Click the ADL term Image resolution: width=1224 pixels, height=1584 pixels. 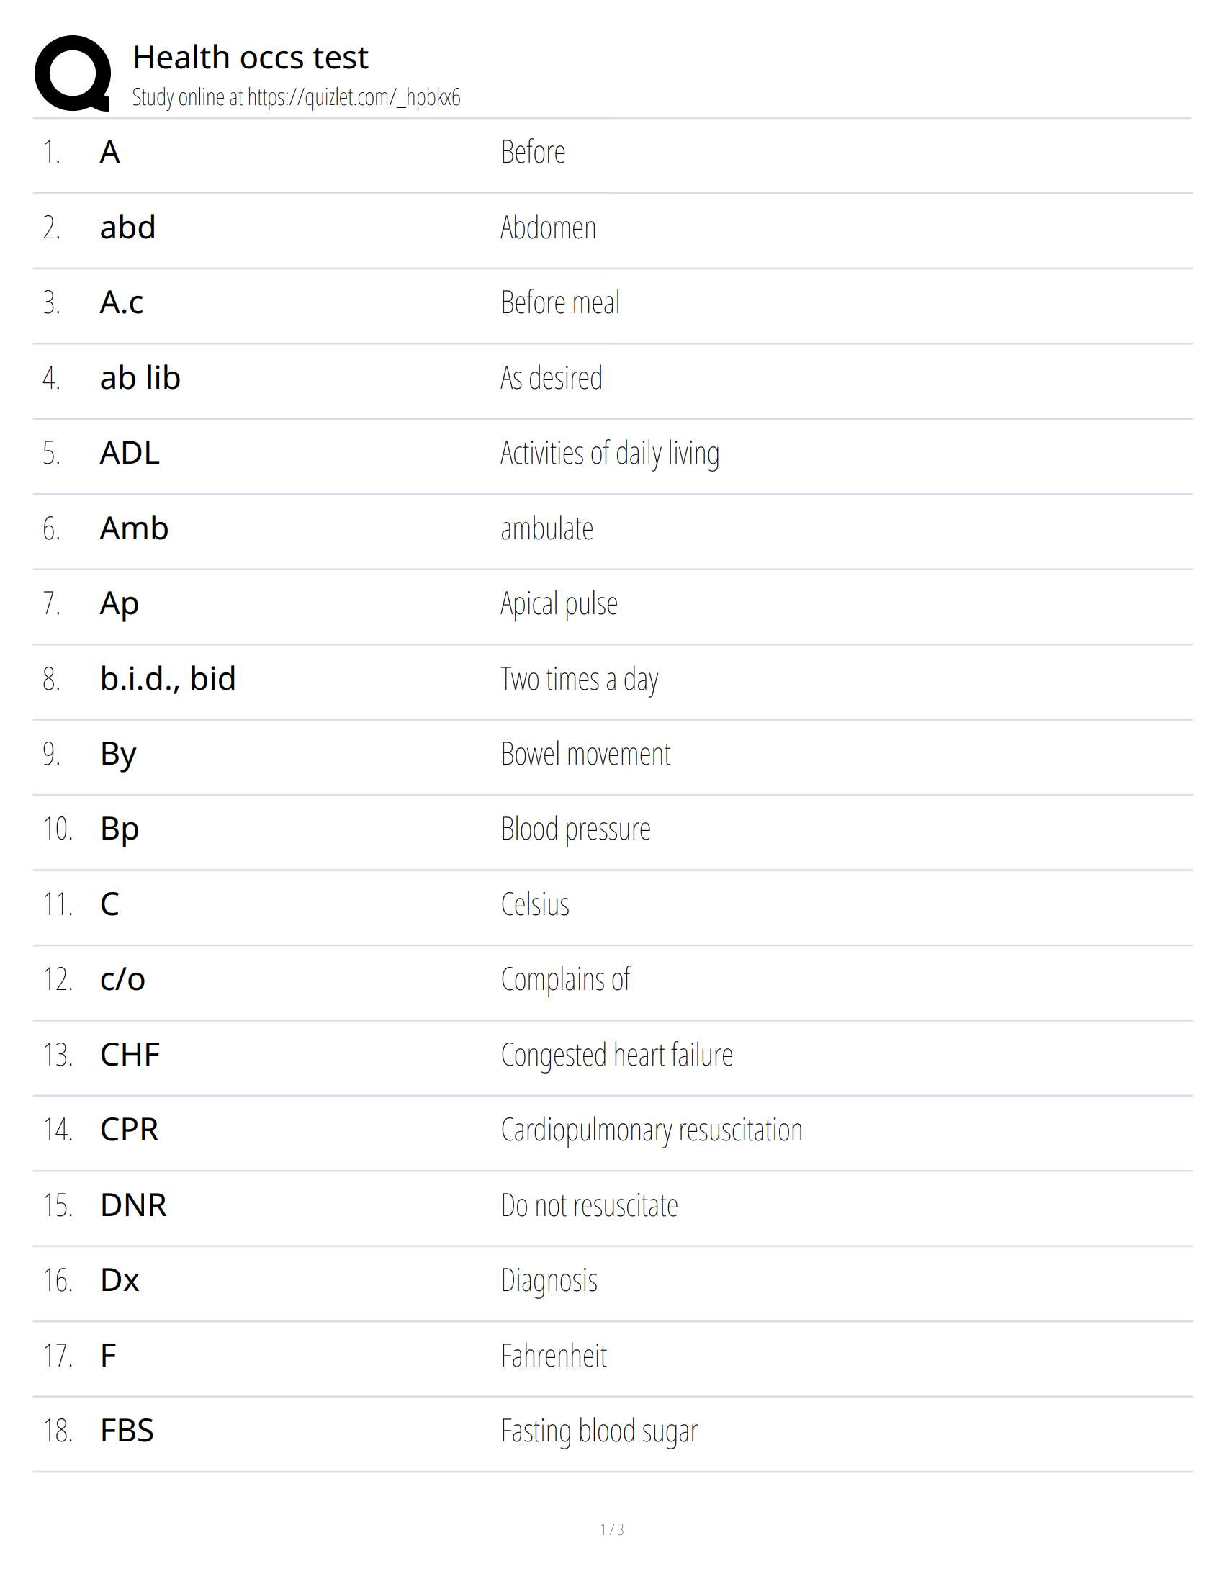129,453
